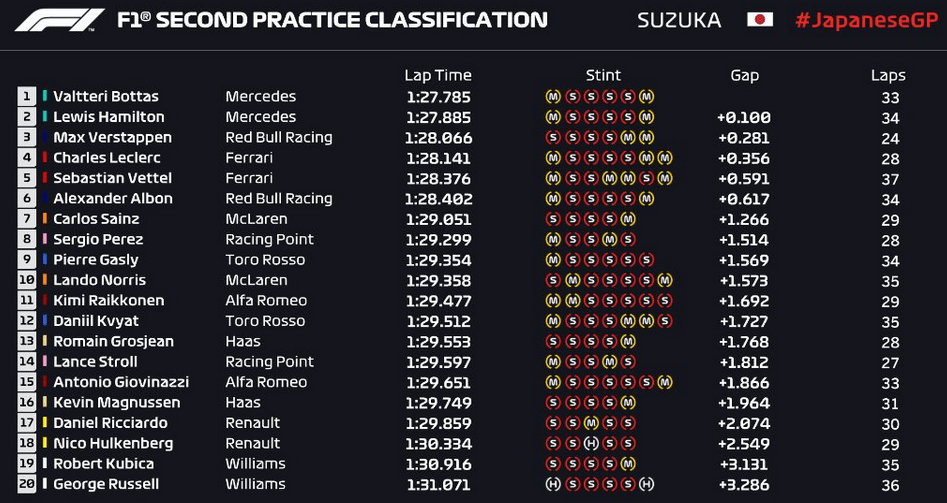Click the first hard tyre icon in Russell's stint

[x=553, y=484]
